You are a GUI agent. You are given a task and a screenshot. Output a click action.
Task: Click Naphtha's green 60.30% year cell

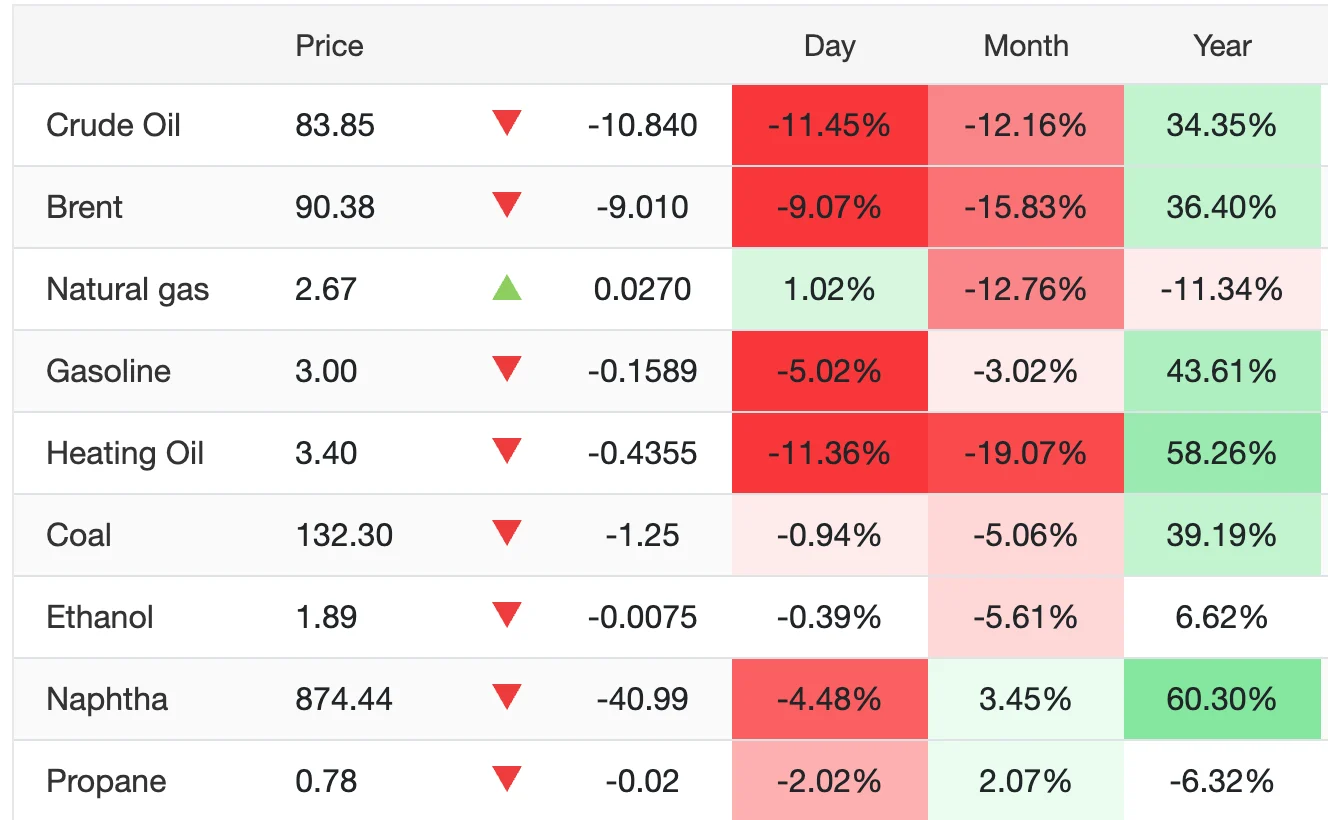(x=1221, y=699)
